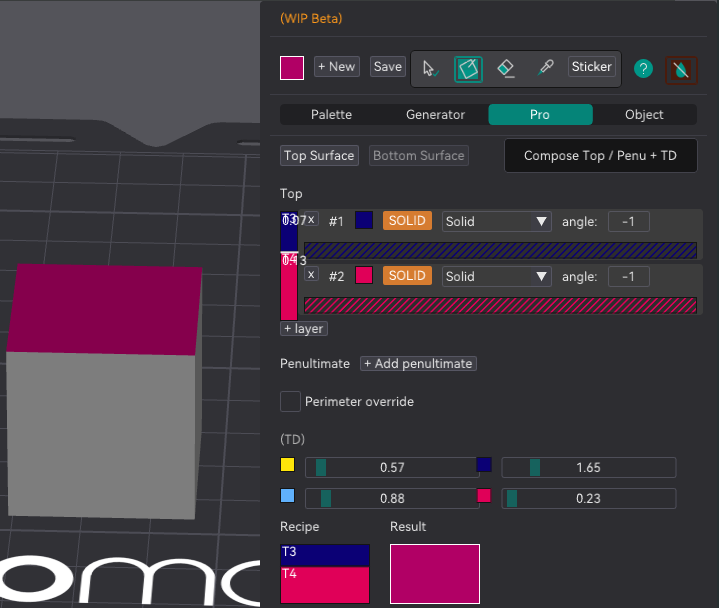Open layer #2 pink color swatch
The image size is (719, 608).
tap(364, 275)
